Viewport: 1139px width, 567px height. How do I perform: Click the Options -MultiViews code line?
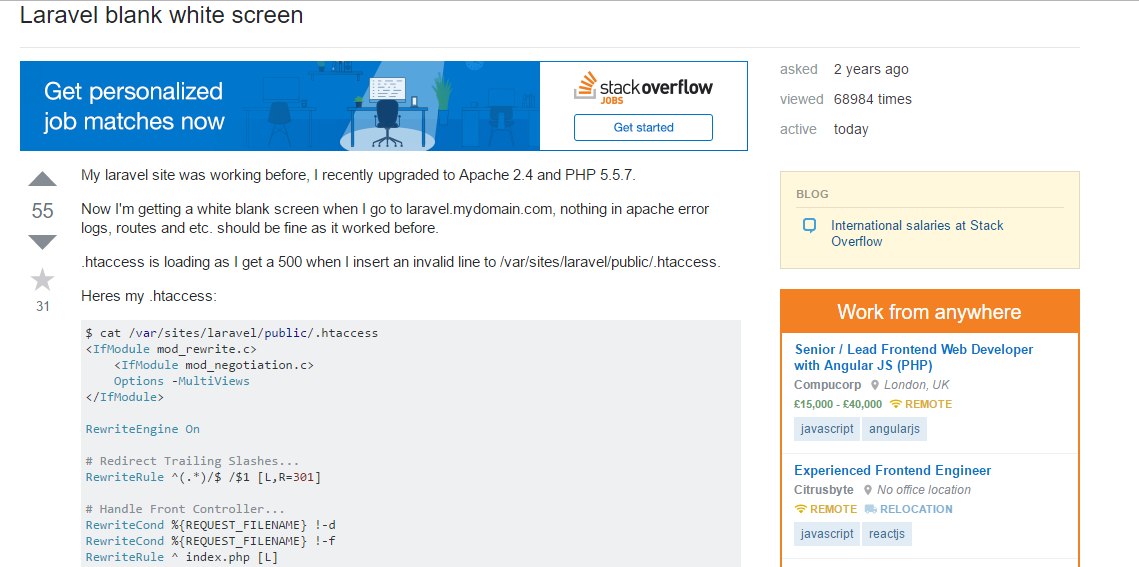point(182,381)
